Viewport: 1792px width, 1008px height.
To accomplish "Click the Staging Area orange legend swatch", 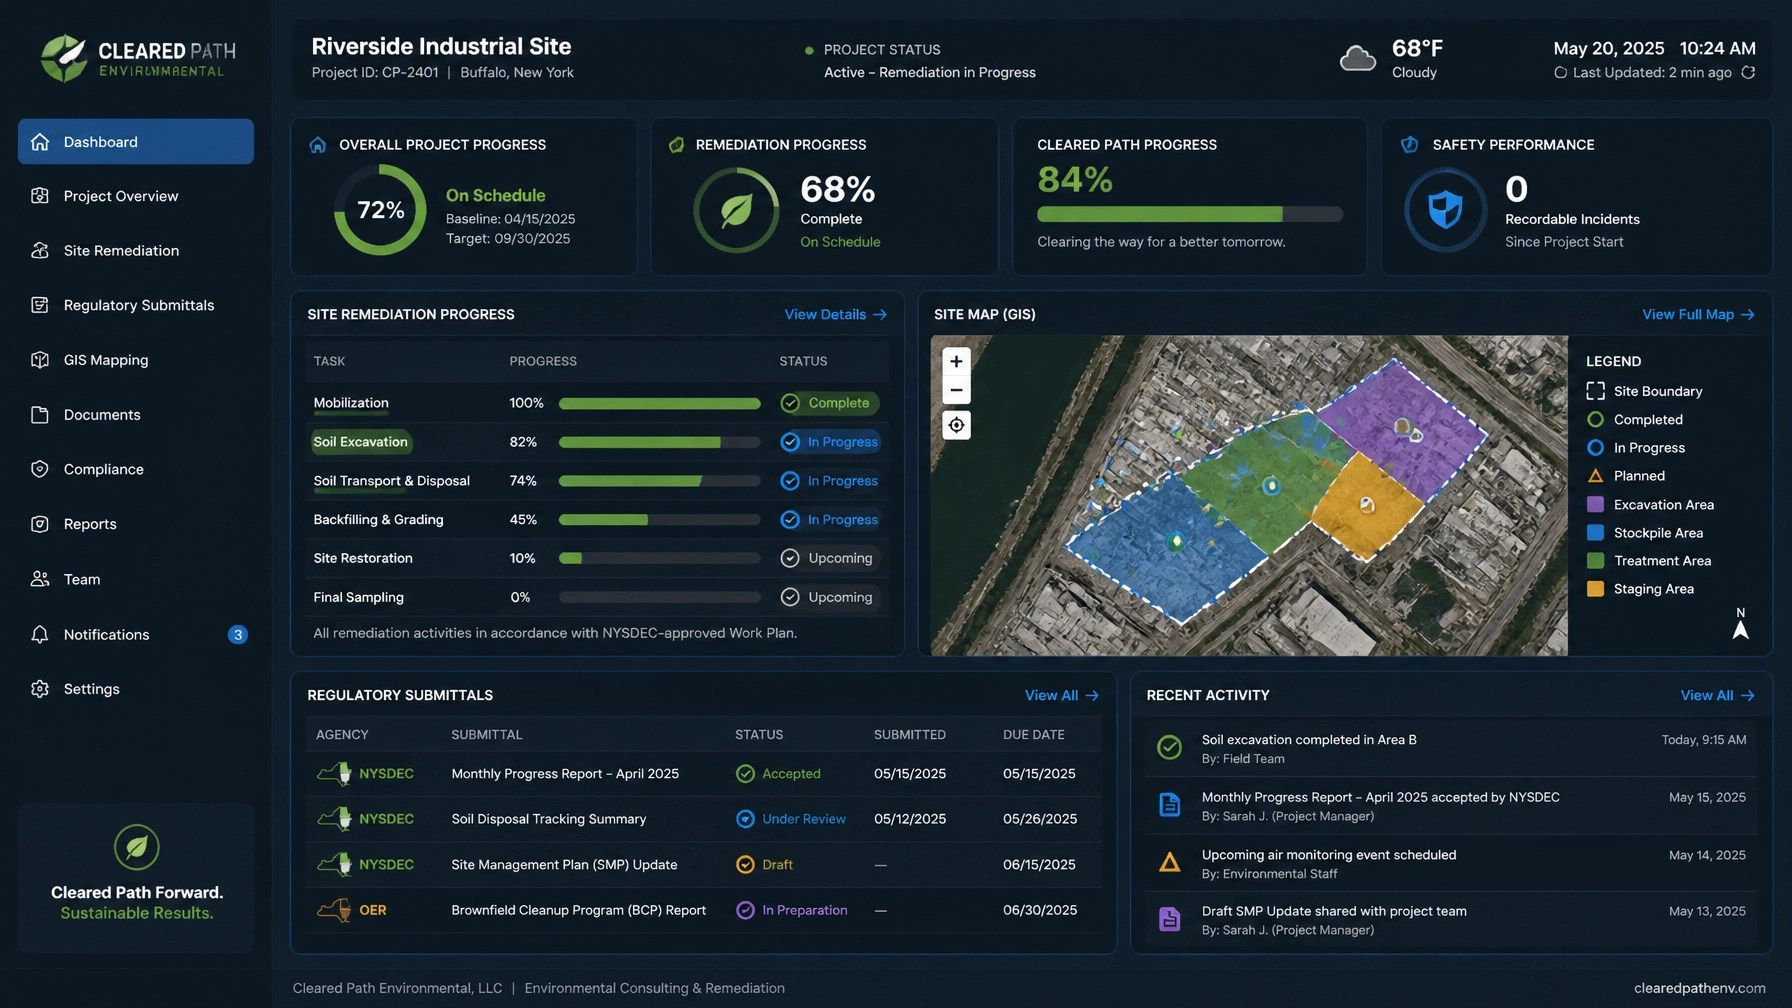I will coord(1595,589).
